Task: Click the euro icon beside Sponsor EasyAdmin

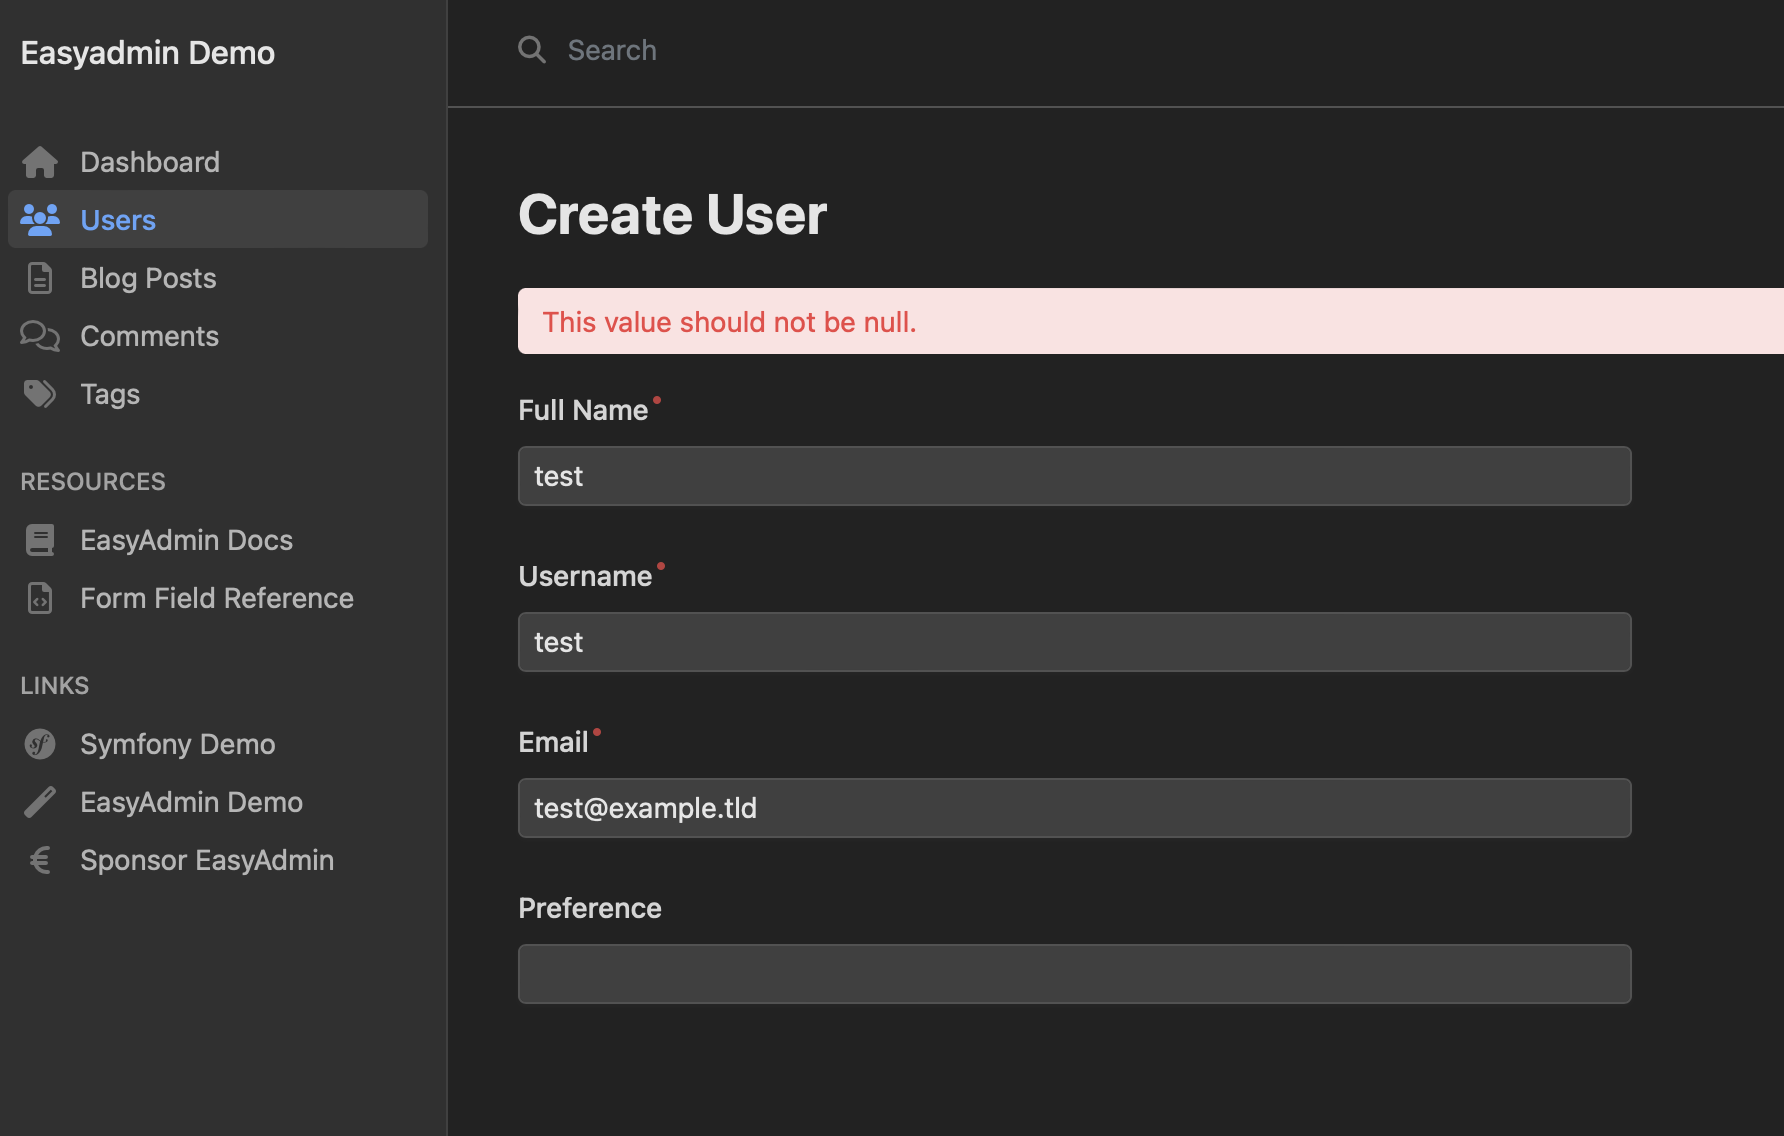Action: [x=40, y=859]
